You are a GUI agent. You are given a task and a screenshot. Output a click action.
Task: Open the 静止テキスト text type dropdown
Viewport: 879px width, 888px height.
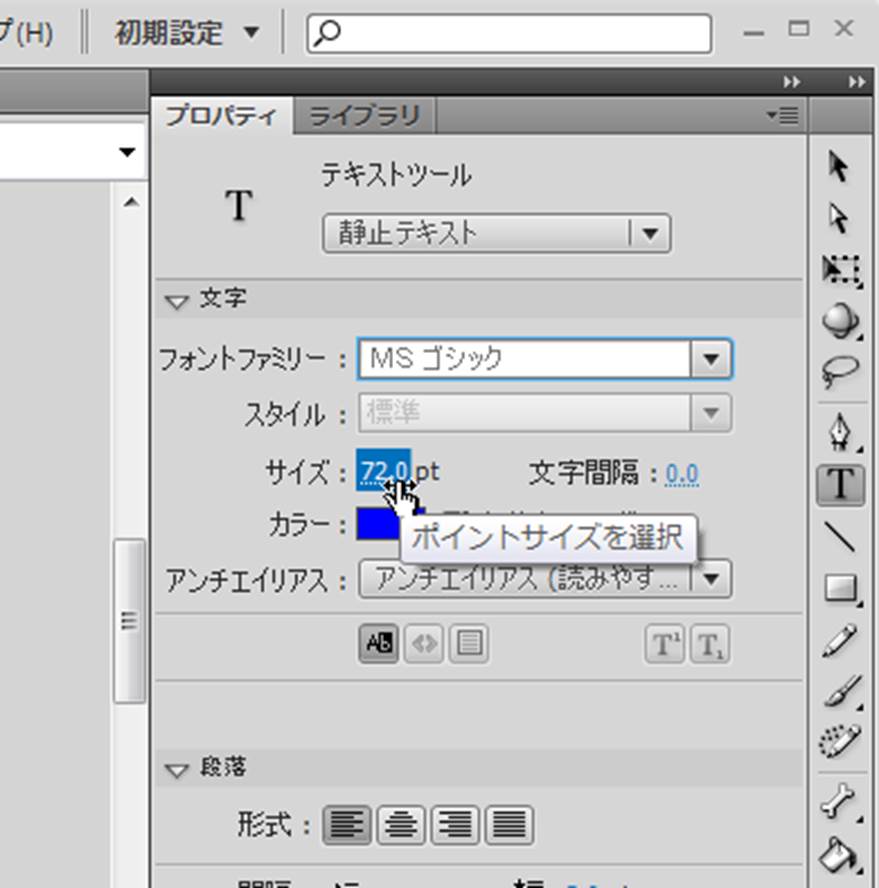(x=650, y=234)
